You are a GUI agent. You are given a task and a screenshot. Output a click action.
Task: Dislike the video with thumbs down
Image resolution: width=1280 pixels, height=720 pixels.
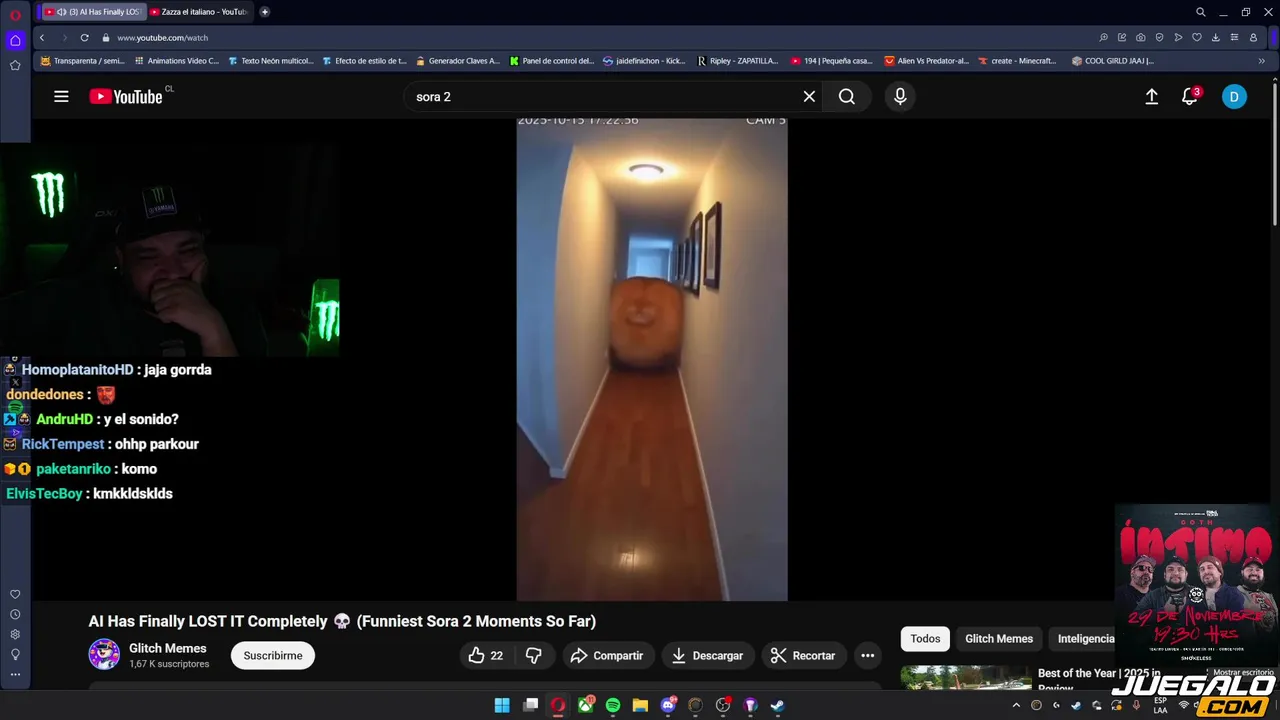pyautogui.click(x=535, y=655)
